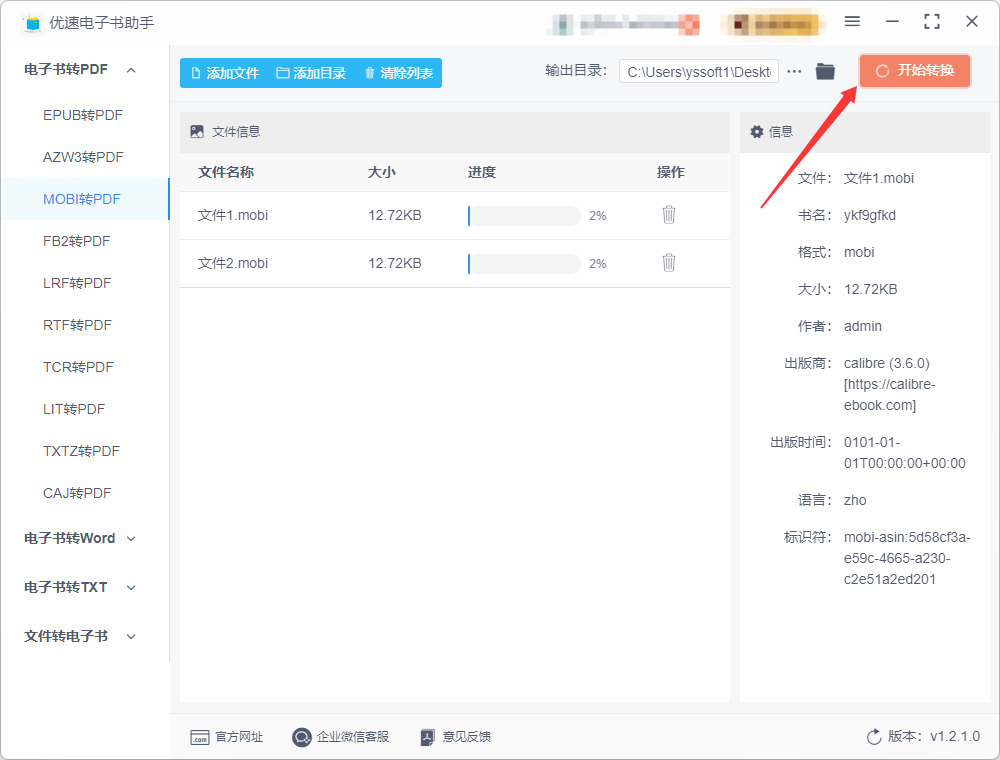Click the 企业微信客服 chat icon
The height and width of the screenshot is (760, 1000).
(x=301, y=737)
